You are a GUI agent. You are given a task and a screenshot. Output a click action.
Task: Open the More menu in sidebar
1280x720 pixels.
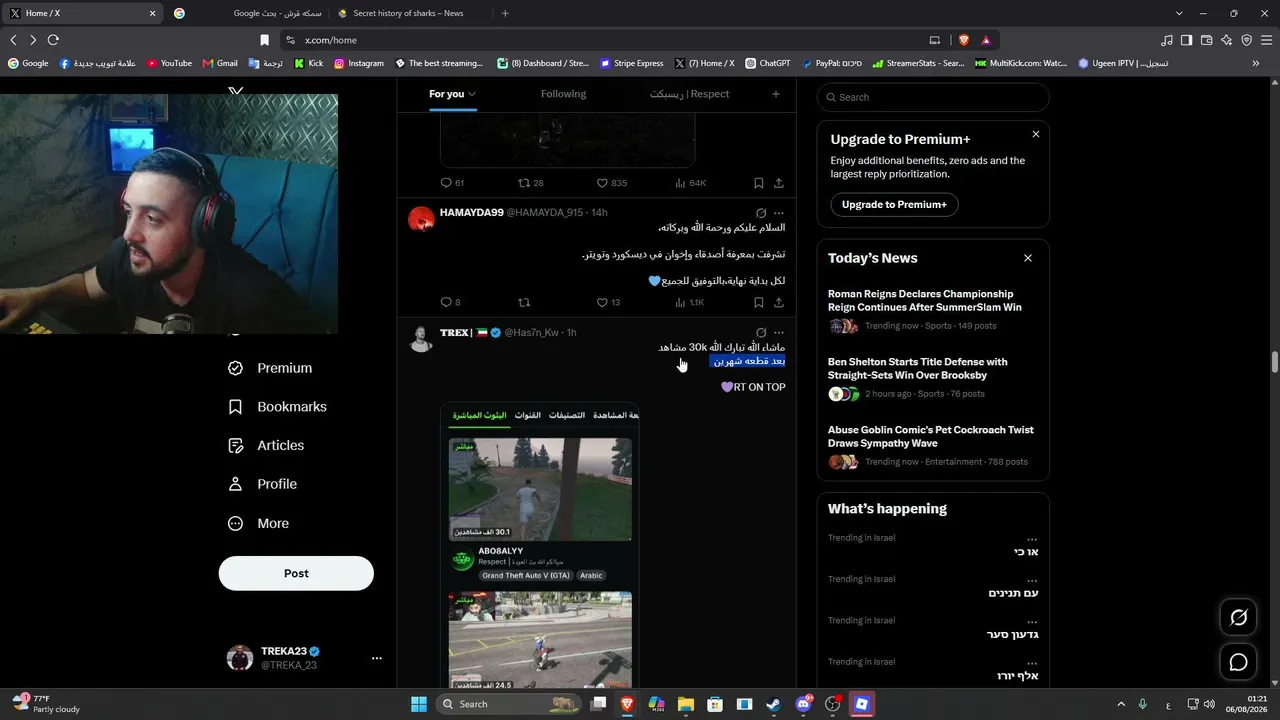click(x=259, y=523)
